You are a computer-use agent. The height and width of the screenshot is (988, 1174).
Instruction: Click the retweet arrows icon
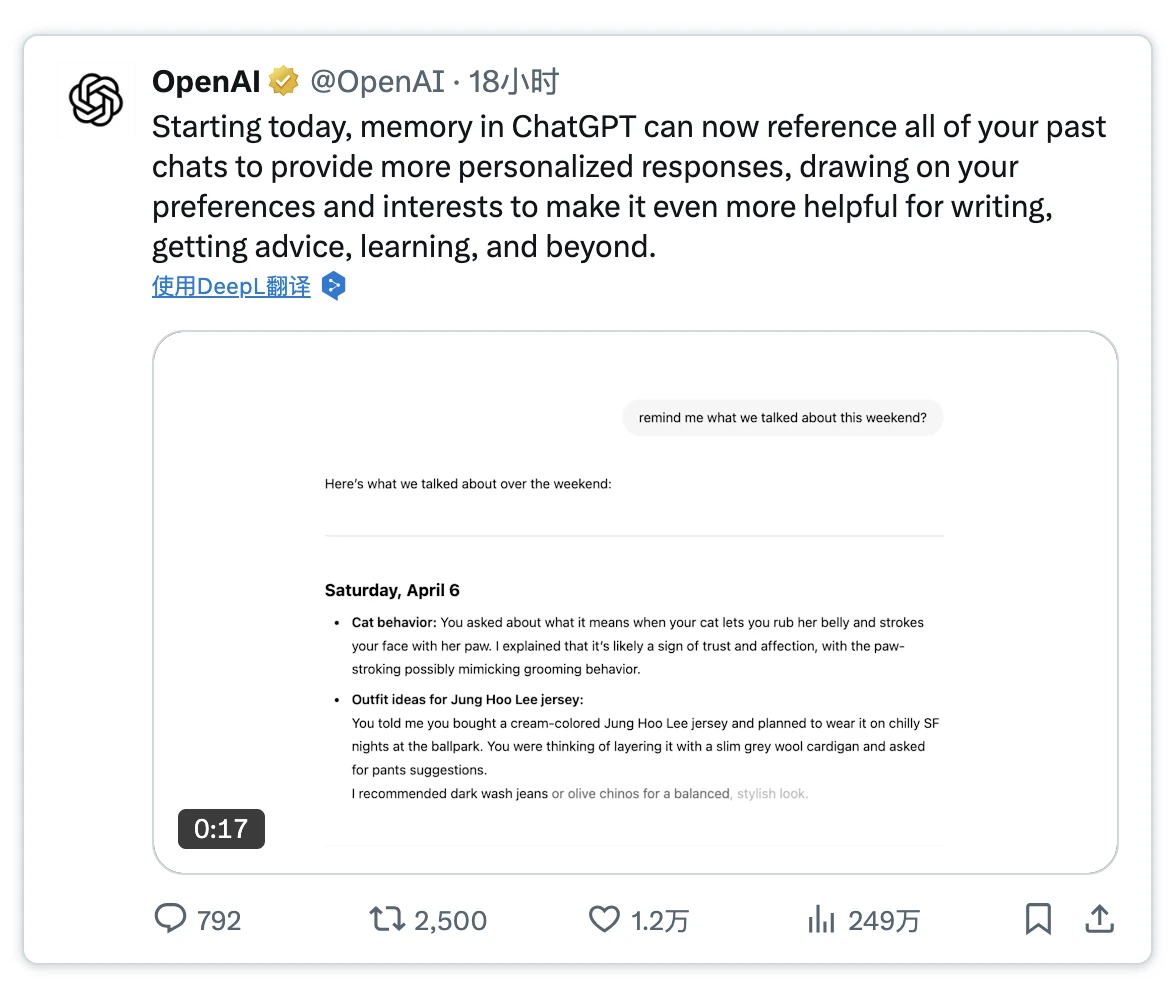tap(386, 919)
